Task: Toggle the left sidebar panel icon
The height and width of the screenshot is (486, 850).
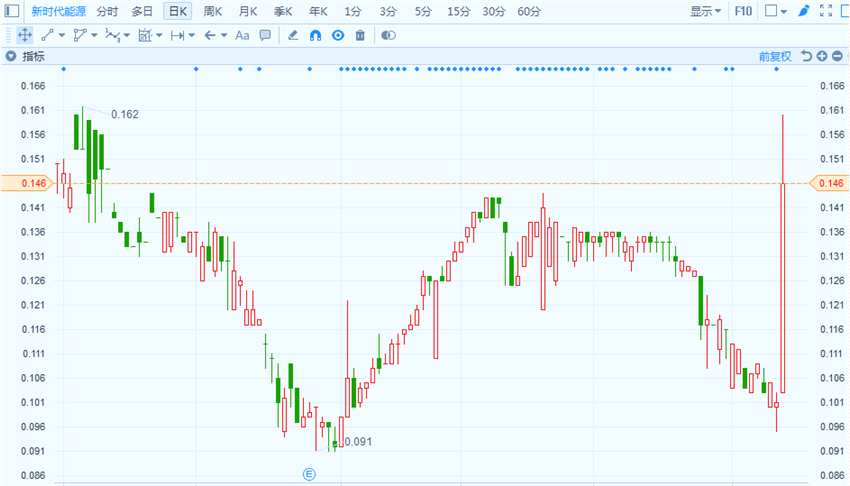Action: click(x=11, y=11)
